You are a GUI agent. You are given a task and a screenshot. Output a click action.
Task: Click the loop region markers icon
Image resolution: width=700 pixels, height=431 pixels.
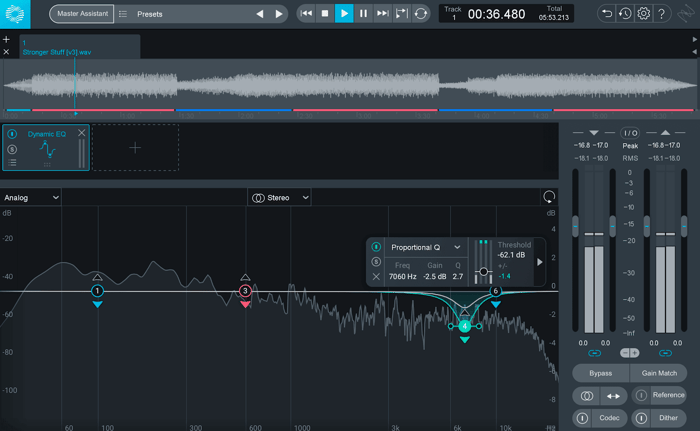402,14
